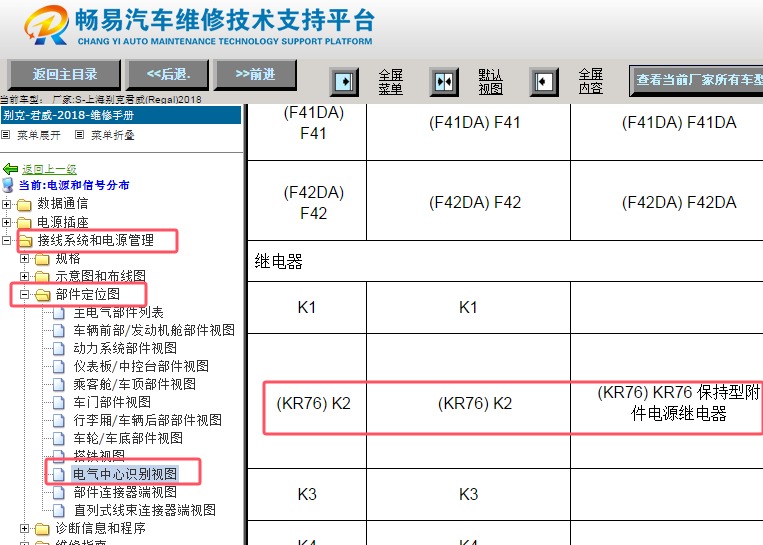
Task: Click the 车门部件视图 document icon
Action: pos(58,403)
